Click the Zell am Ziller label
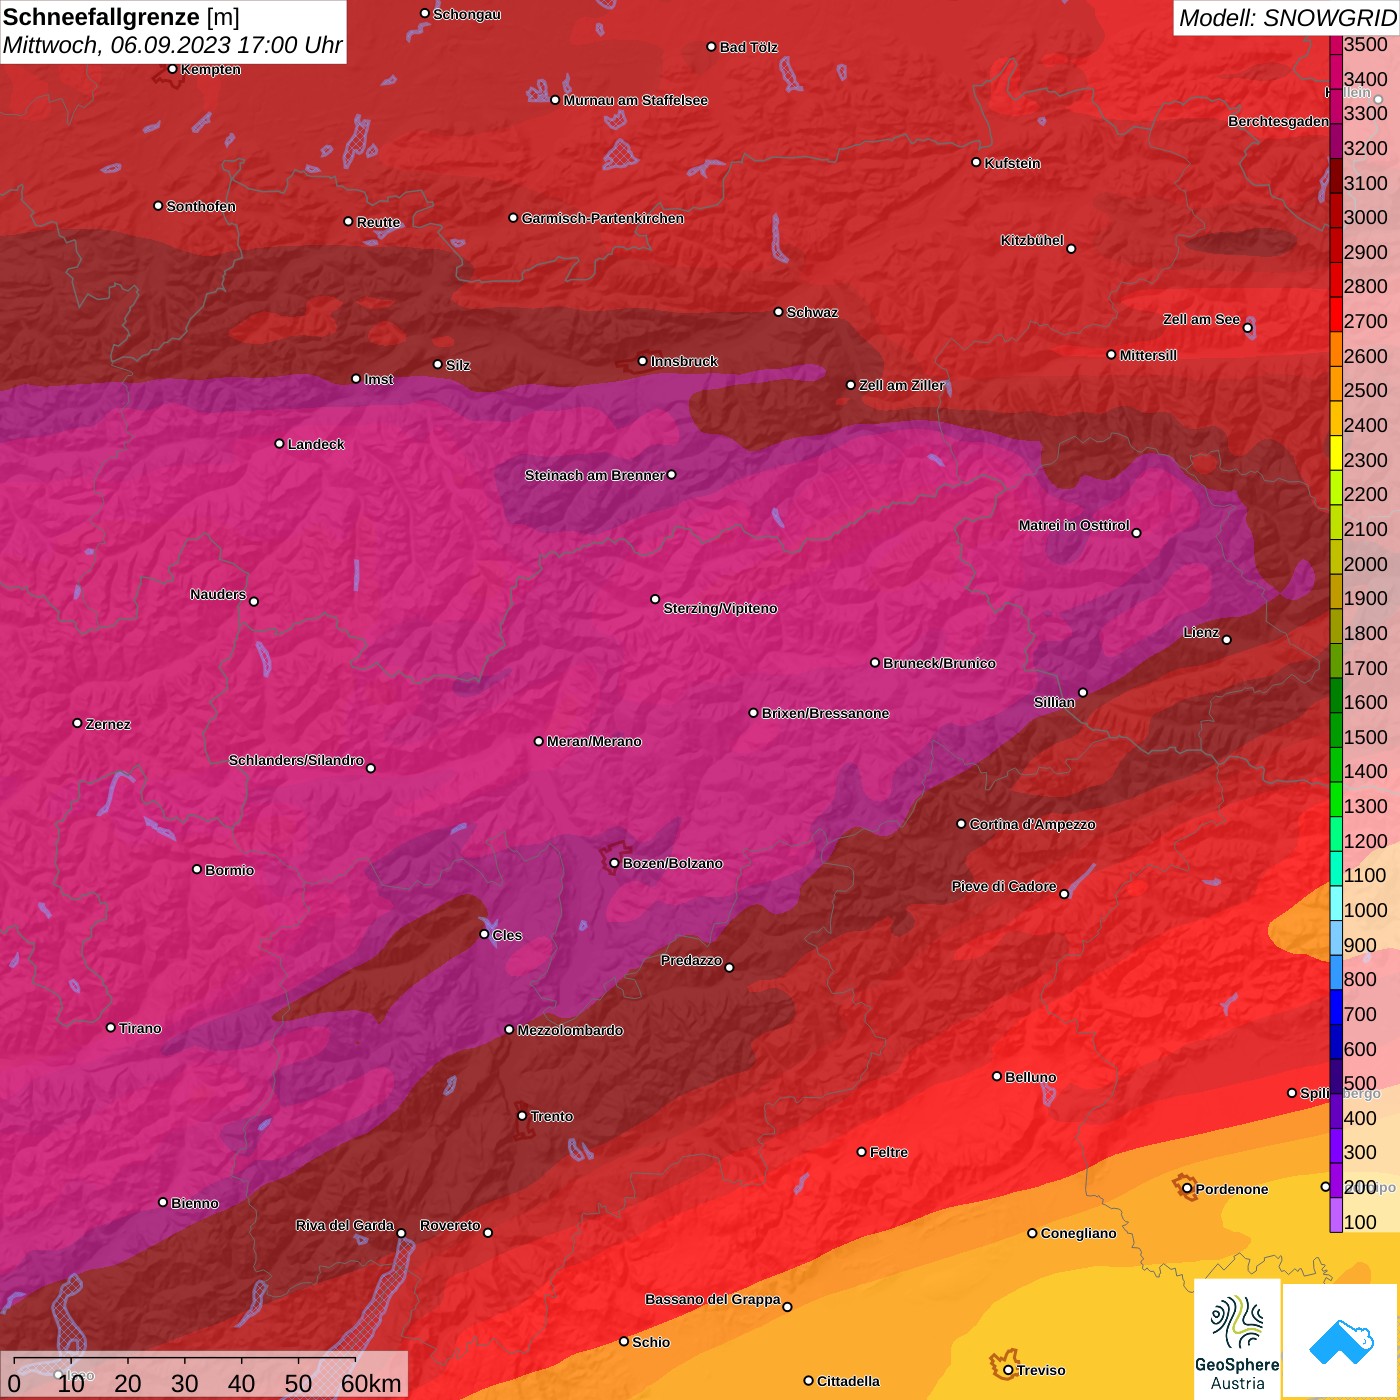The height and width of the screenshot is (1400, 1400). coord(901,385)
